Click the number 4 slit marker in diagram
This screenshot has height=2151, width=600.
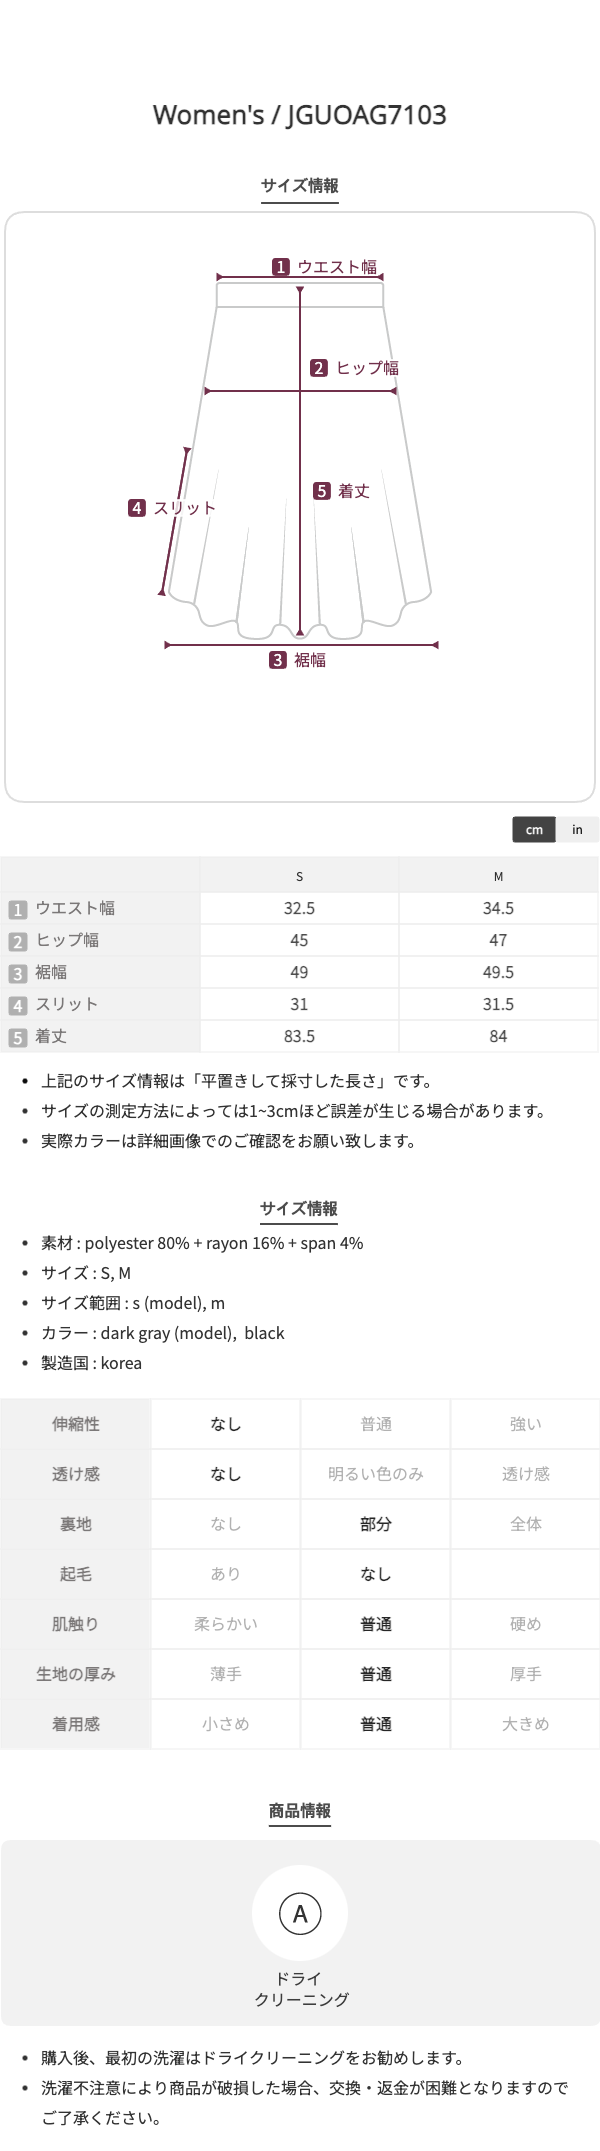[137, 508]
